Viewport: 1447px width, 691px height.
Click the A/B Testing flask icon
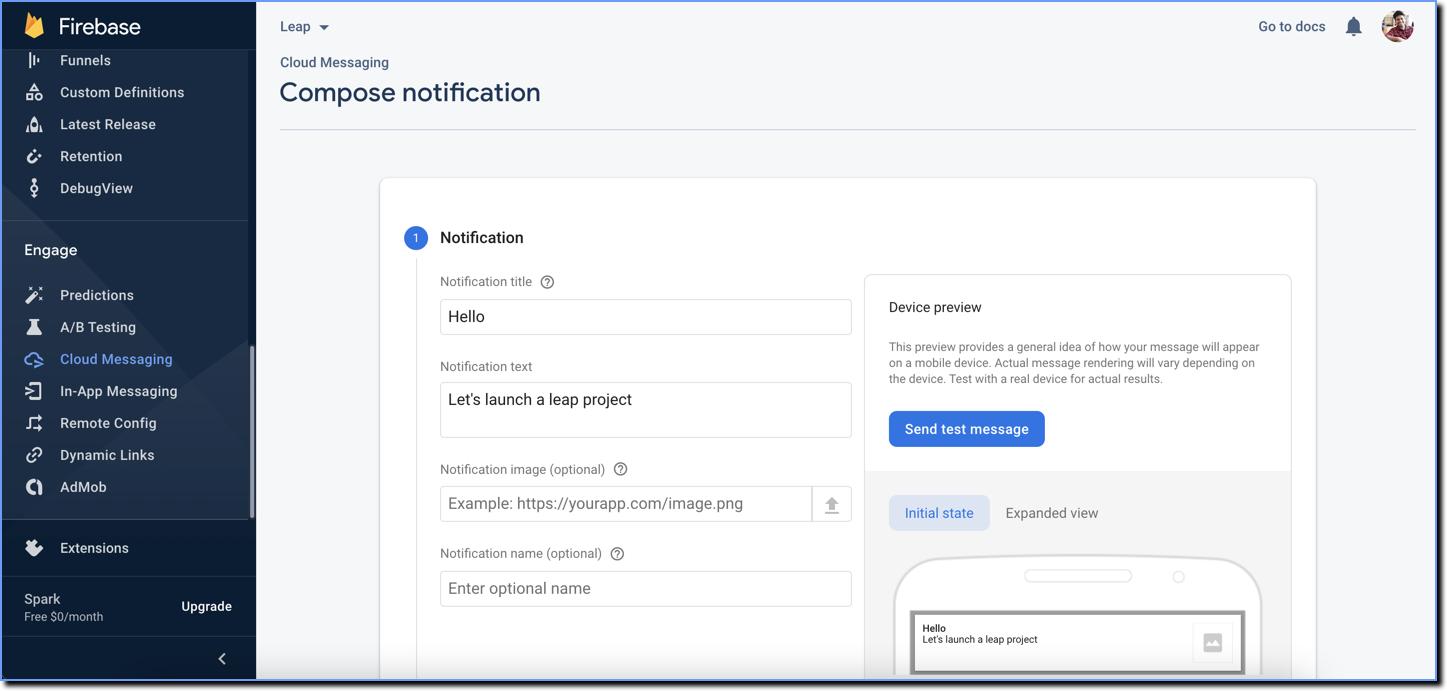click(34, 327)
